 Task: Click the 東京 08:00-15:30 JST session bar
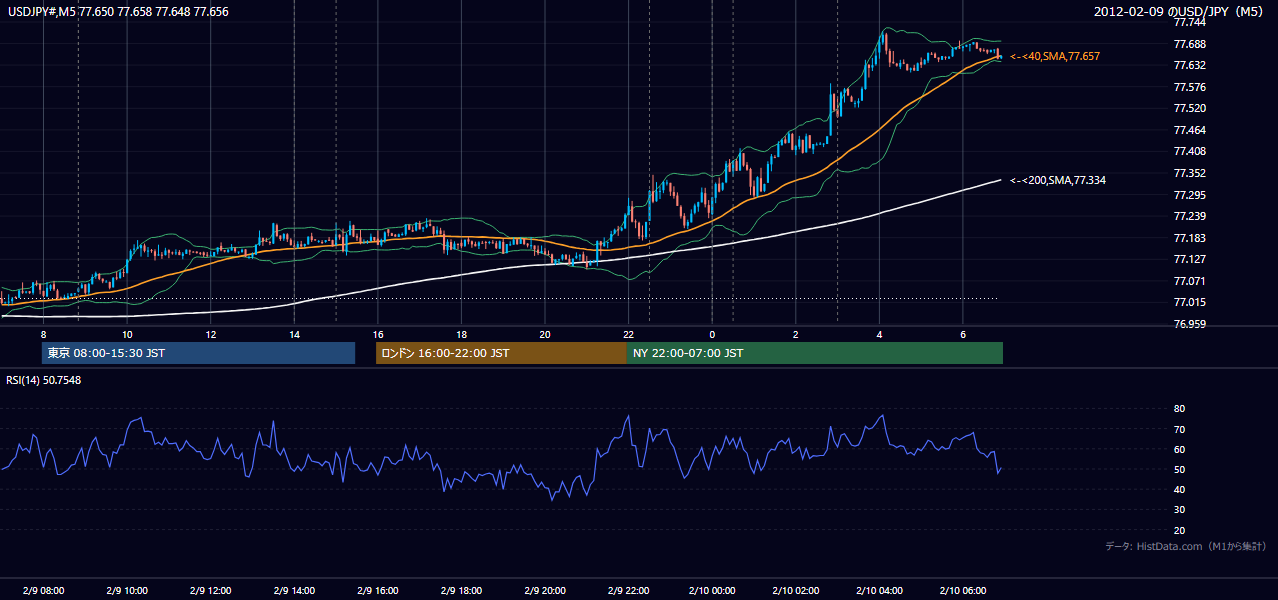point(198,353)
